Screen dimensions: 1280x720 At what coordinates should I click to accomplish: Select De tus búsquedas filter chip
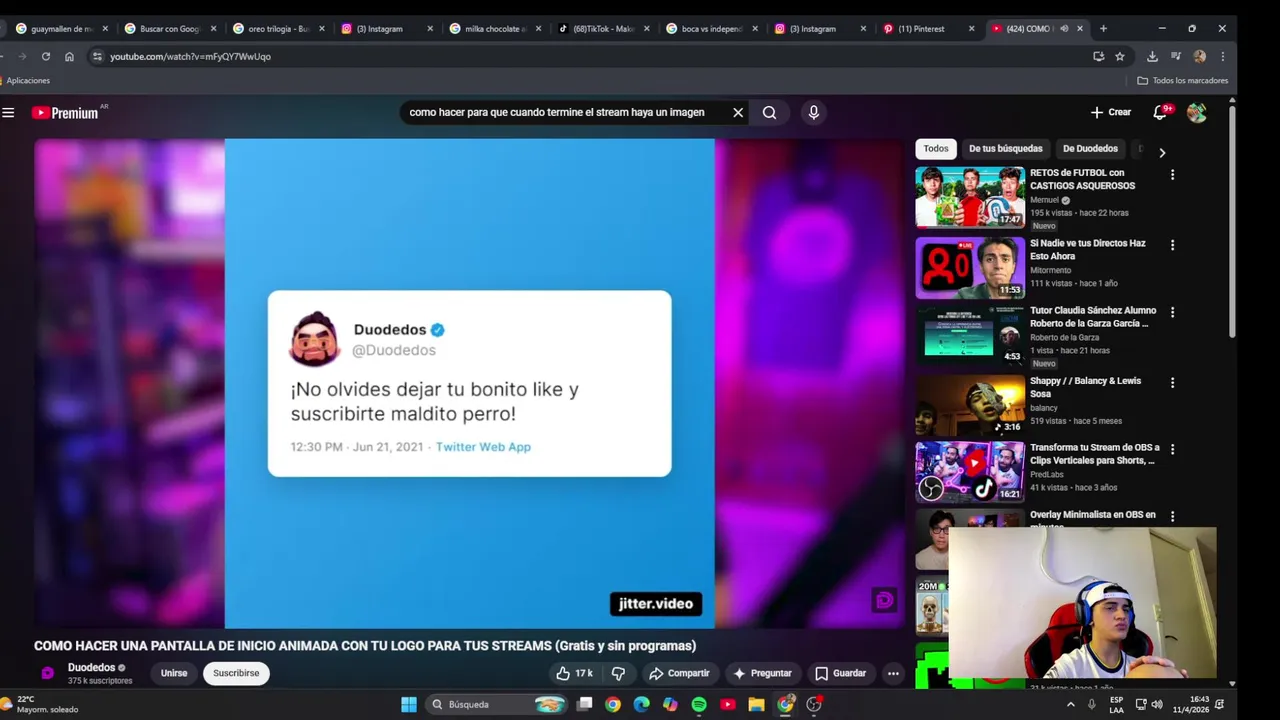point(1005,149)
